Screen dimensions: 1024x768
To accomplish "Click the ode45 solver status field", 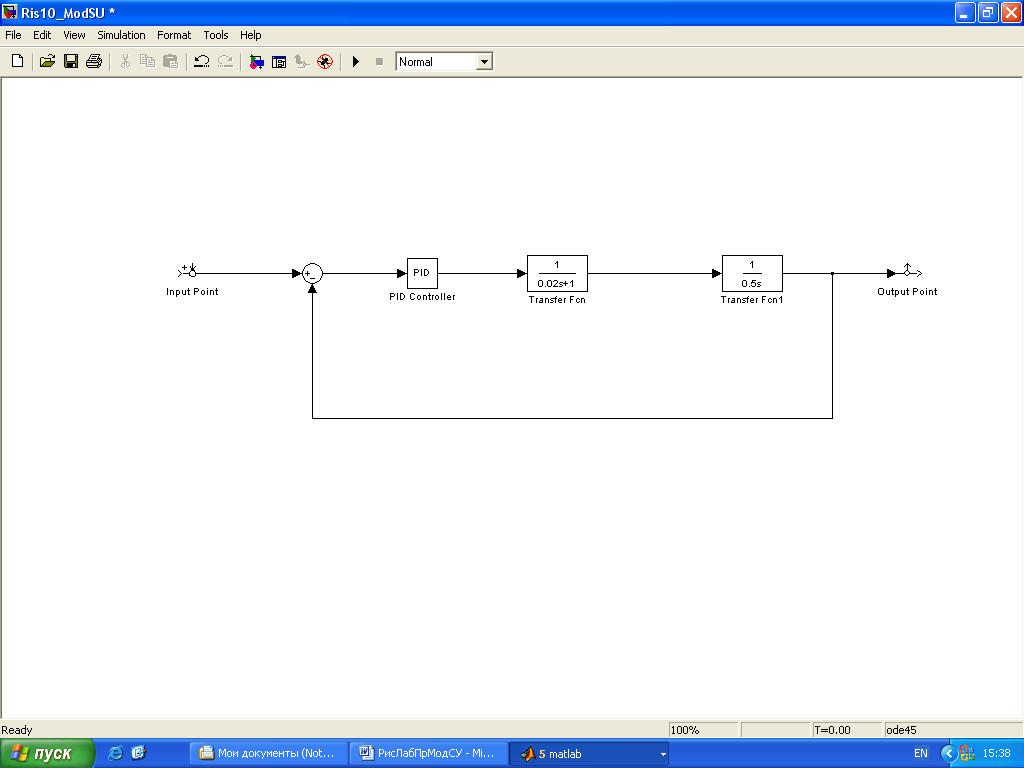I will [x=953, y=730].
